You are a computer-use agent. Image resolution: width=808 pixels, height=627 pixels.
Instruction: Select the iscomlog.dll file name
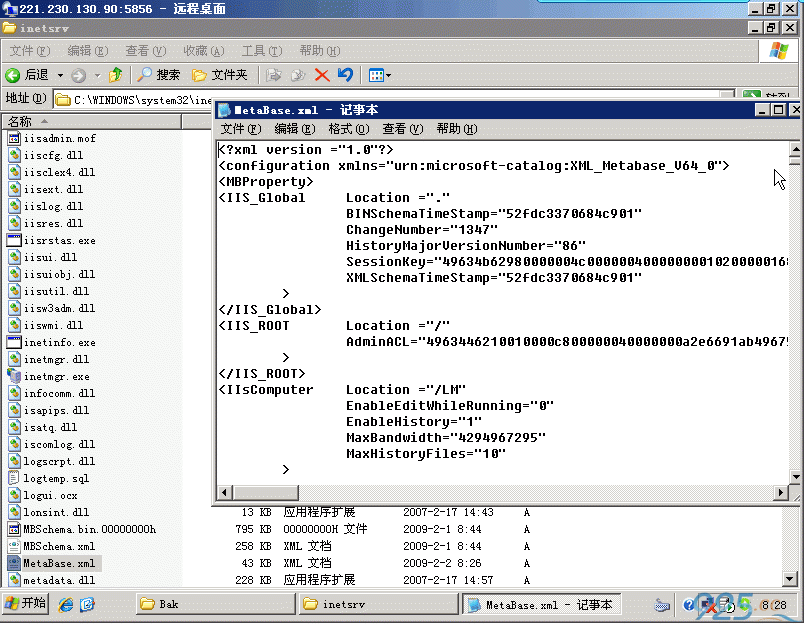pos(59,445)
